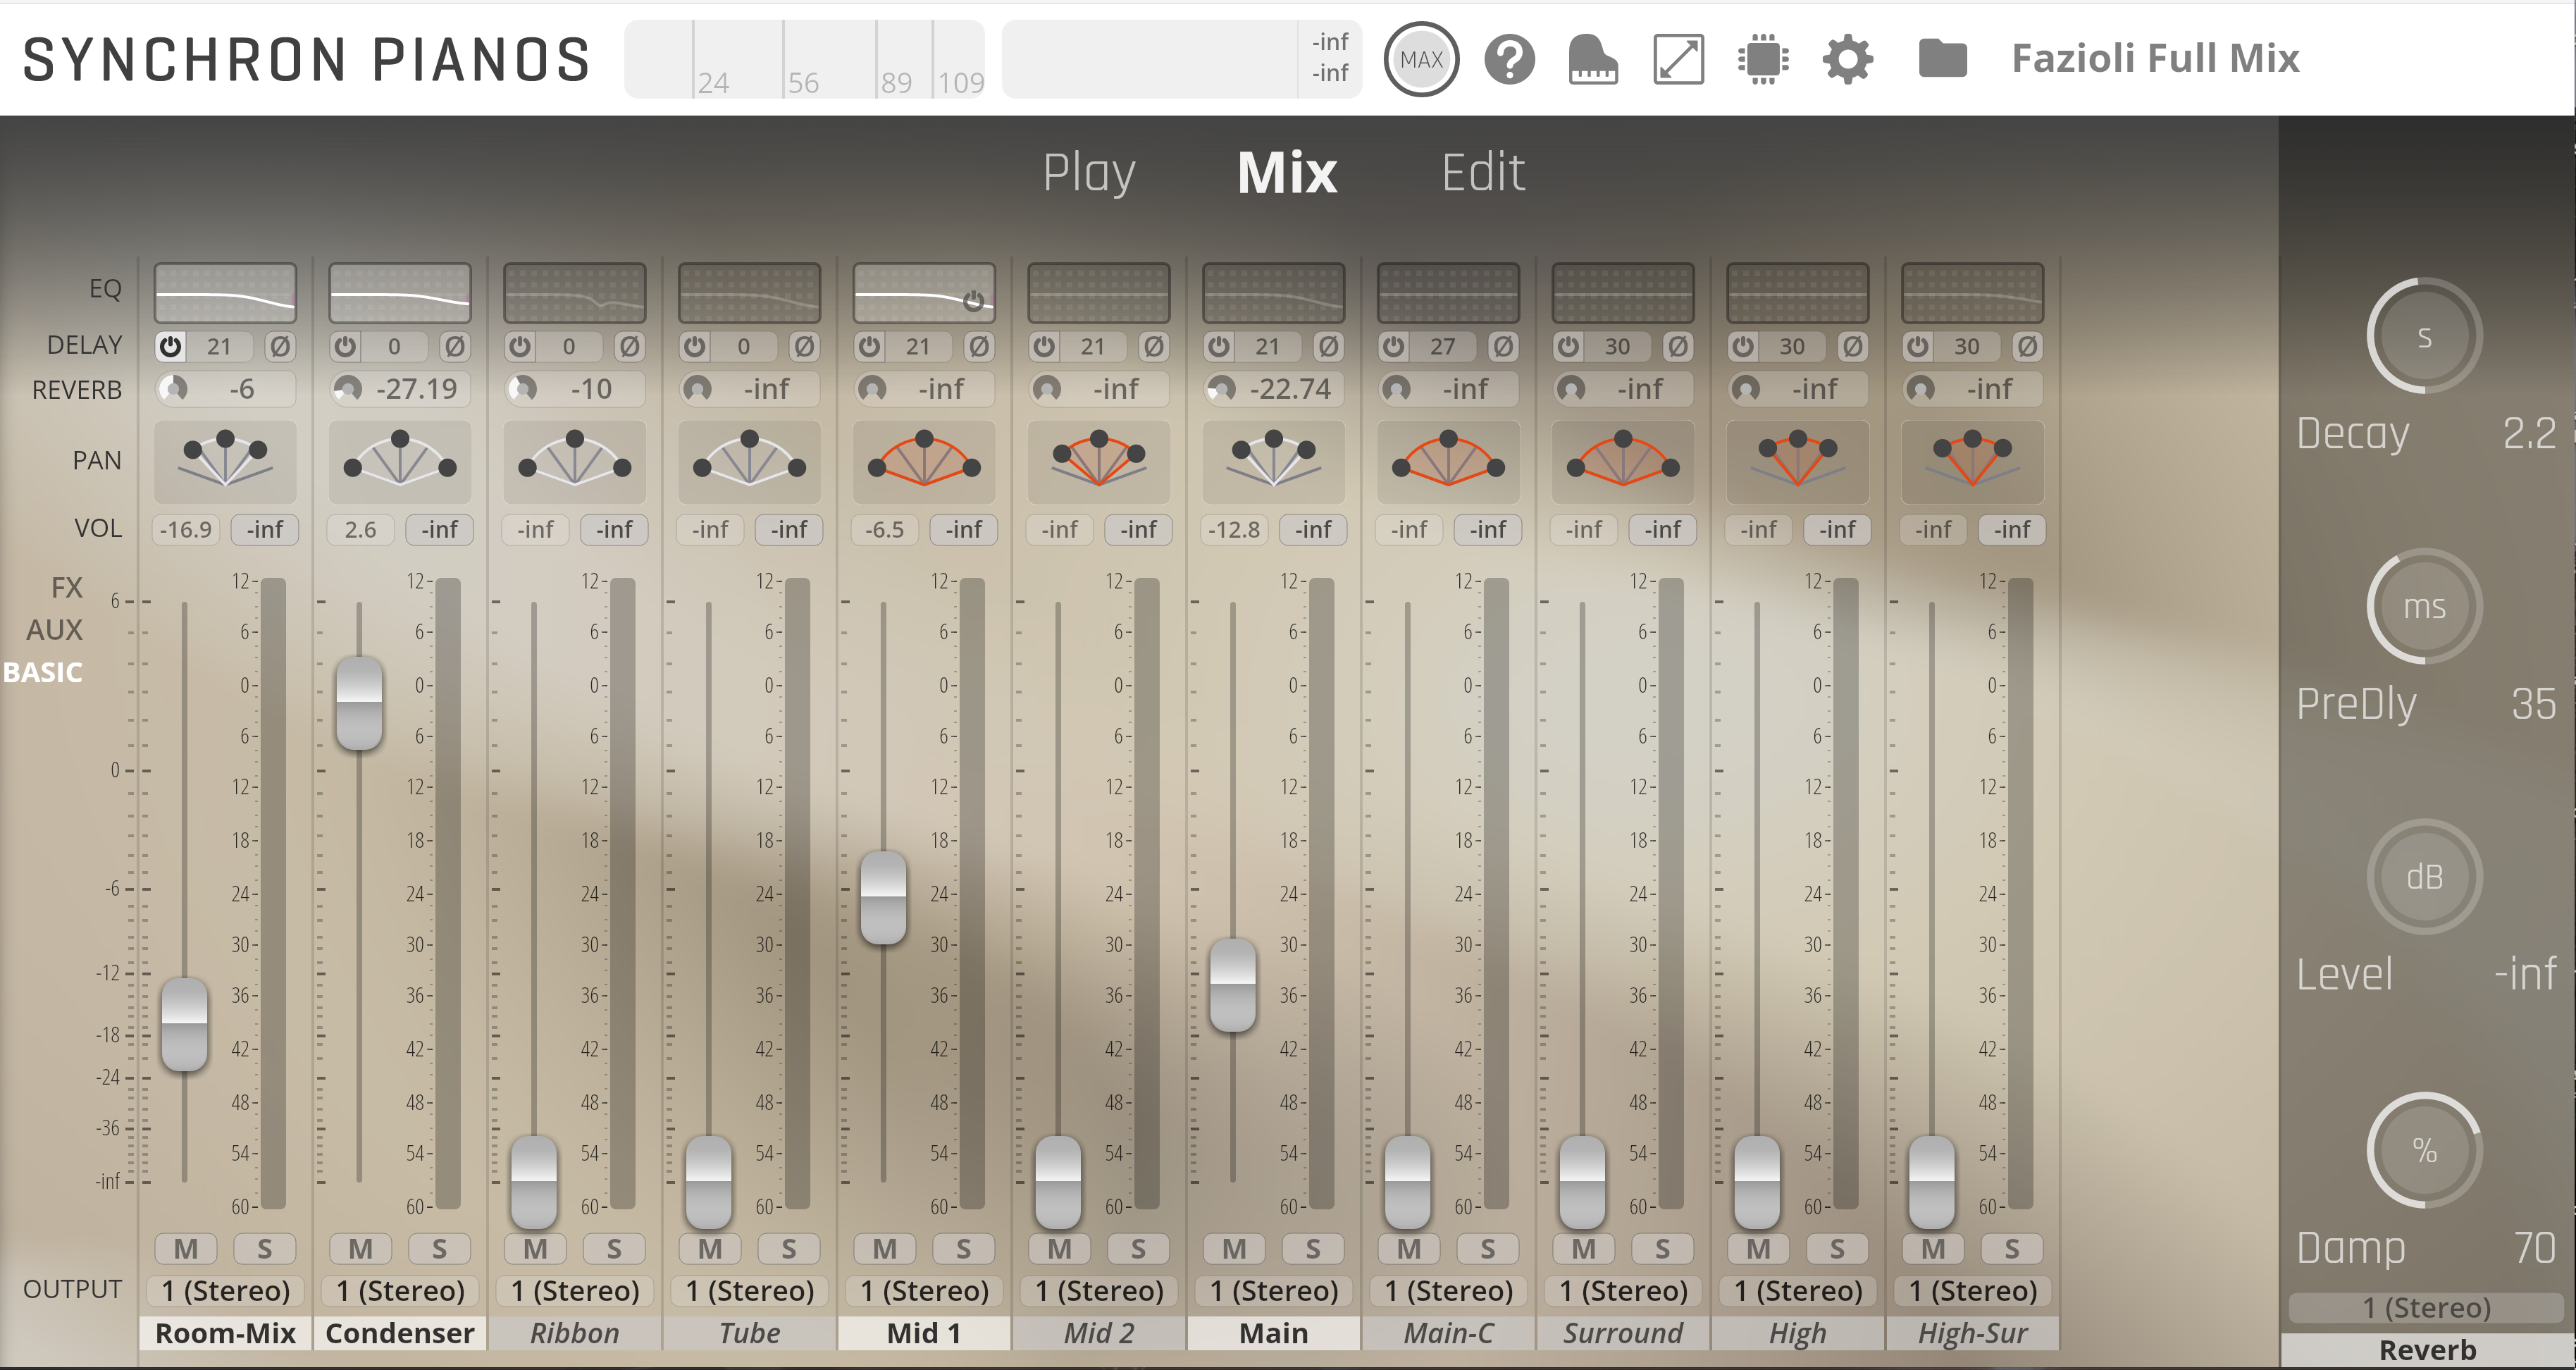Screen dimensions: 2576x1370
Task: Open the Mid 1 EQ curve display
Action: pyautogui.click(x=924, y=293)
